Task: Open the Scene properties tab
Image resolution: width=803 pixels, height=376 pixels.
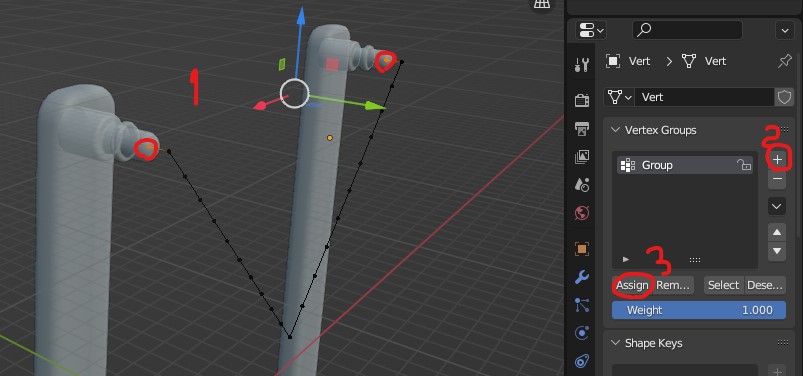Action: click(582, 184)
